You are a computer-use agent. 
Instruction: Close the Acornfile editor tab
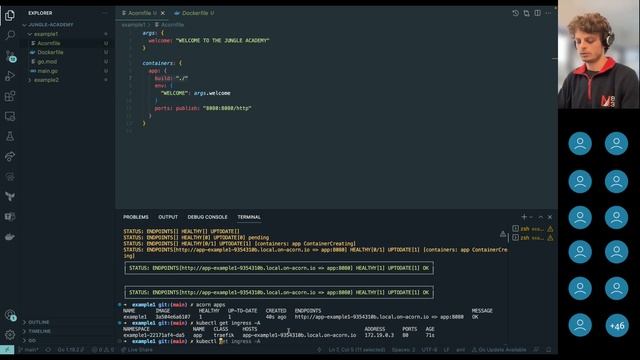[163, 13]
